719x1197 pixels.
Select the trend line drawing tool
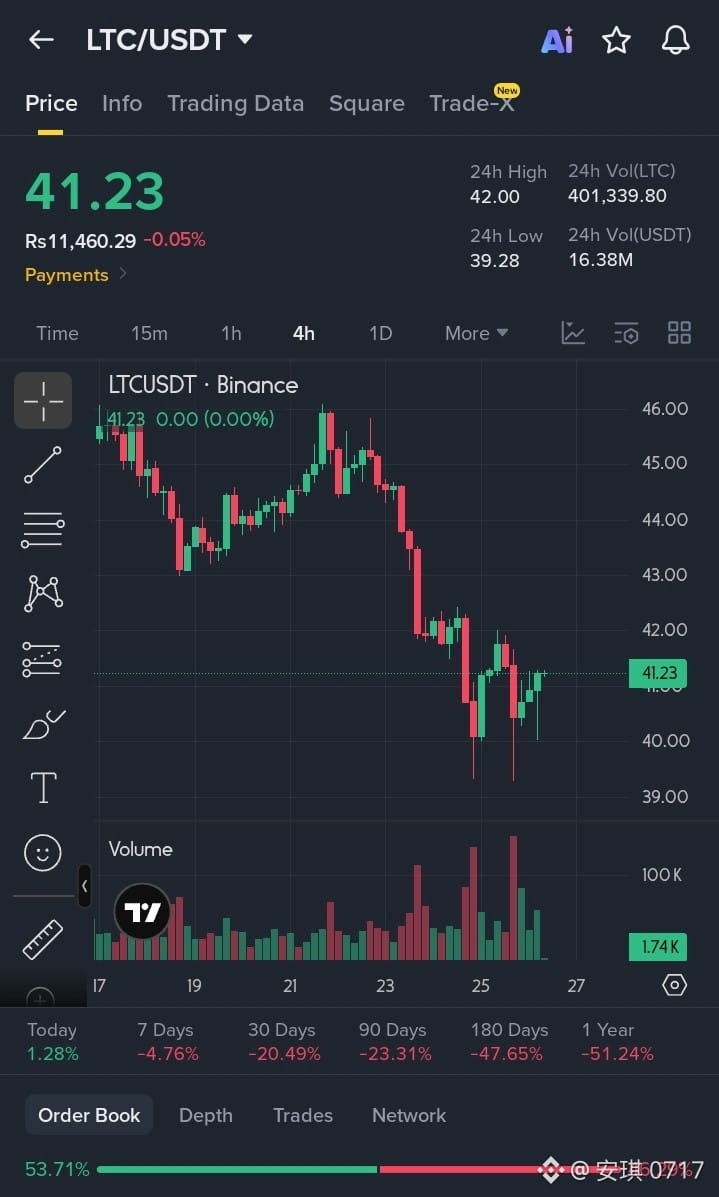coord(43,465)
